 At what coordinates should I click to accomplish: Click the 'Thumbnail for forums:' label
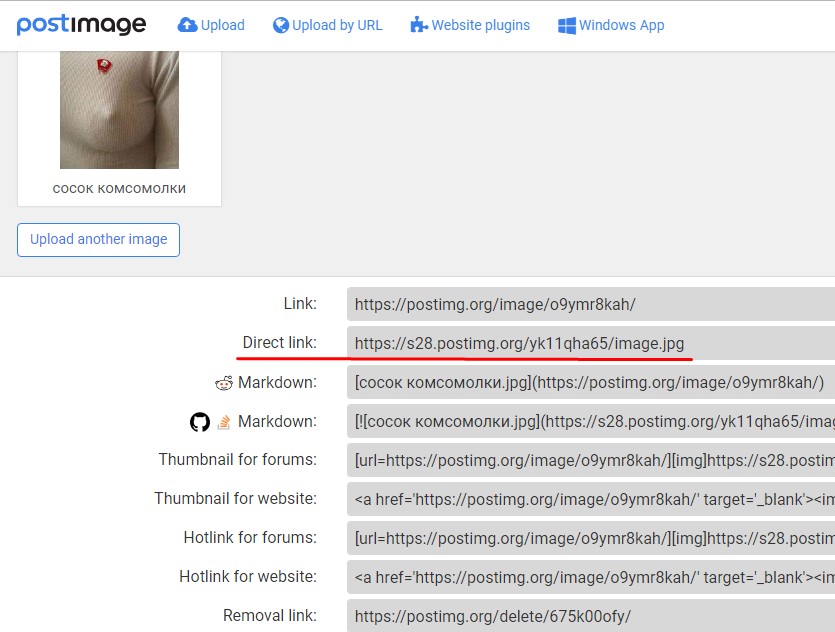pos(238,459)
